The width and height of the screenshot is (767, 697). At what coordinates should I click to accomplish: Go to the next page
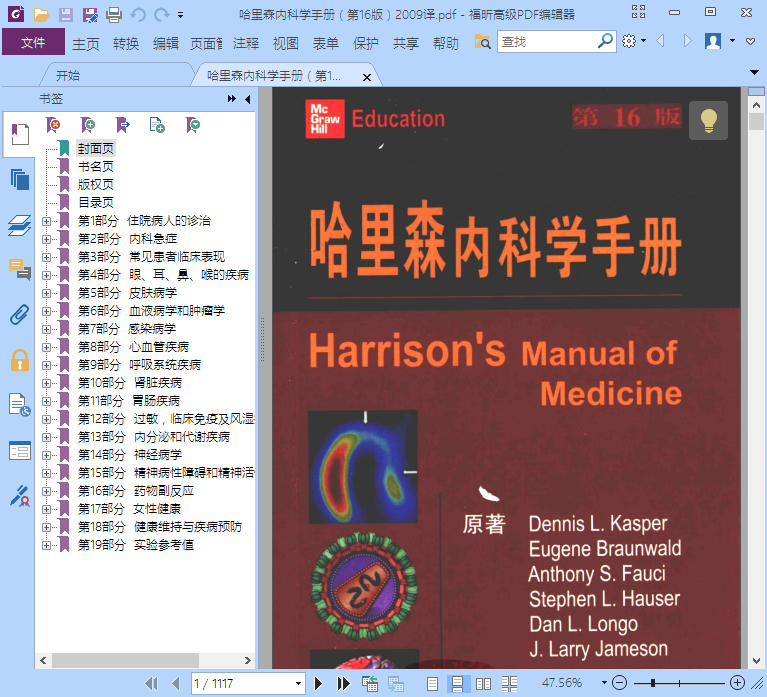pos(318,683)
